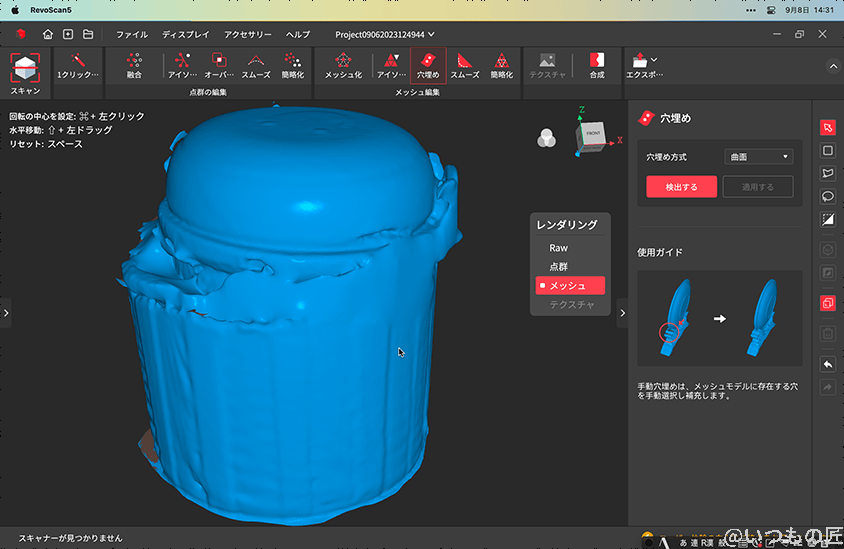
Task: Select Raw rendering mode
Action: (x=558, y=248)
